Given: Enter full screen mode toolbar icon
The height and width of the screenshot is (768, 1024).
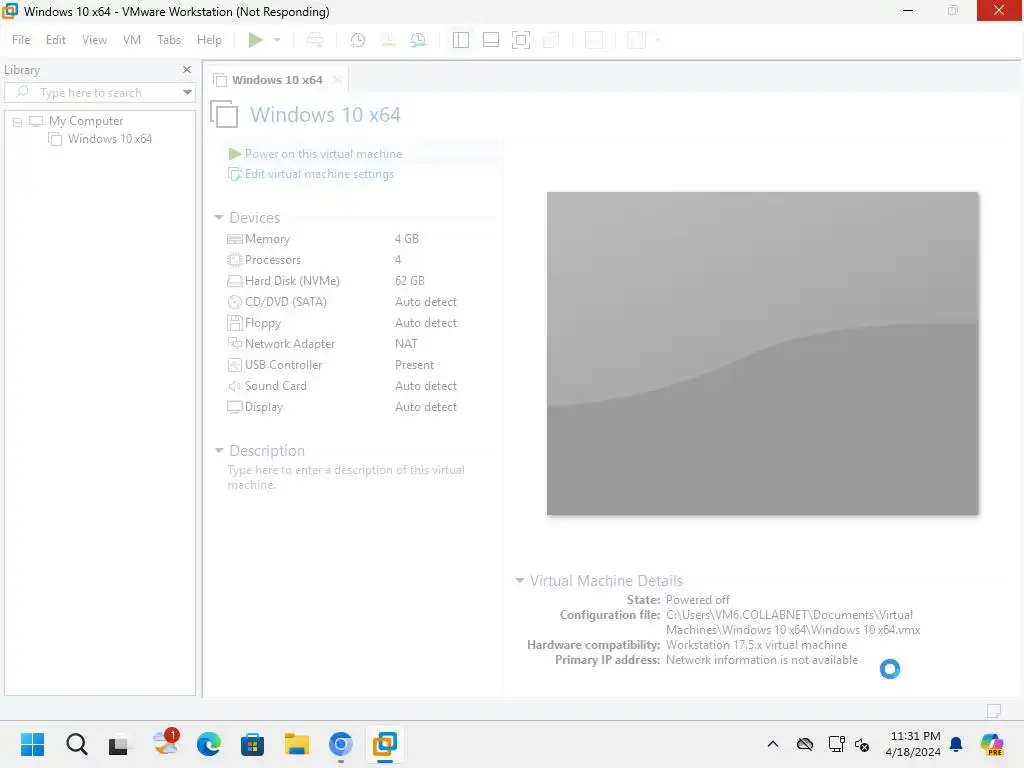Looking at the screenshot, I should 520,40.
